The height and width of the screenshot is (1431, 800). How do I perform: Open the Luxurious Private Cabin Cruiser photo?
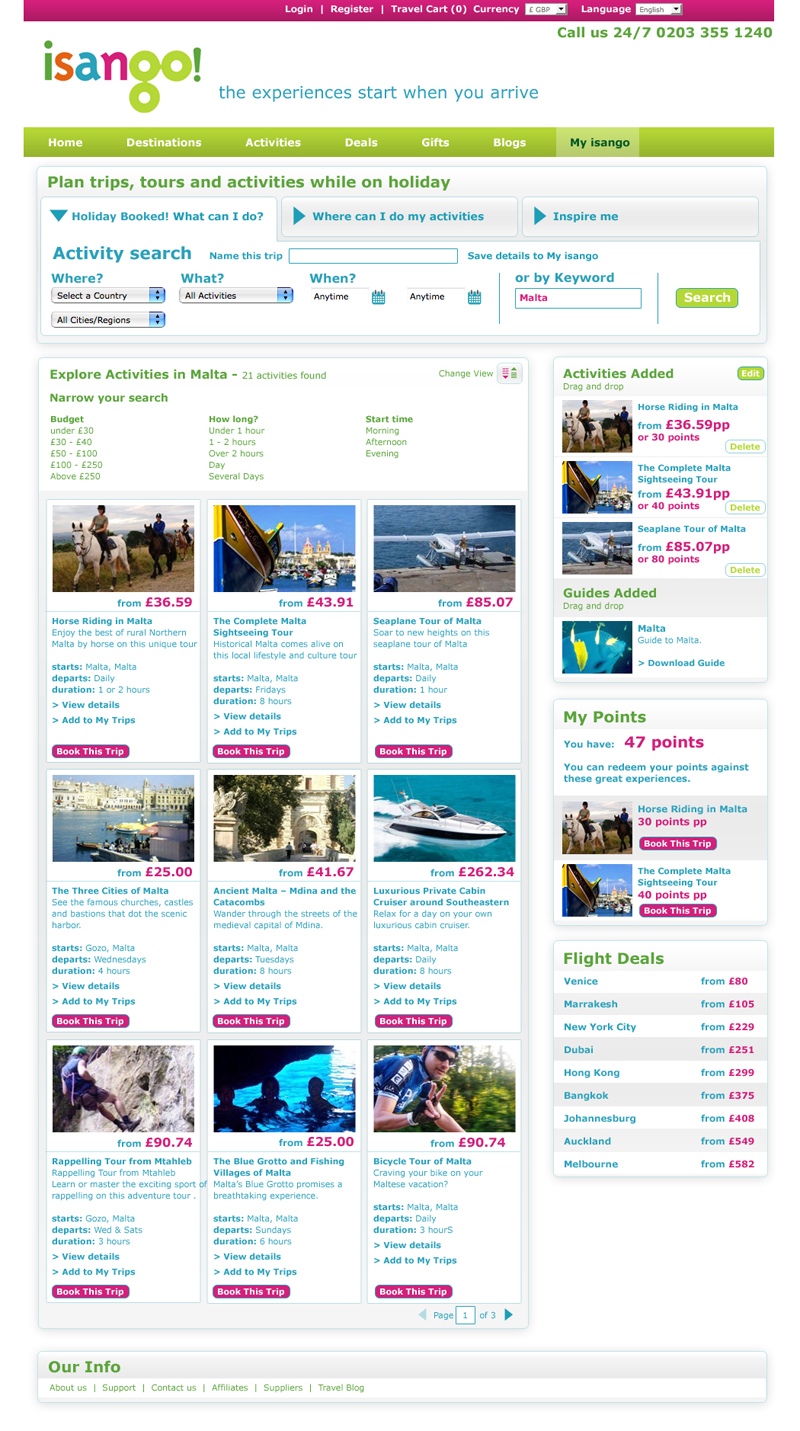click(444, 818)
